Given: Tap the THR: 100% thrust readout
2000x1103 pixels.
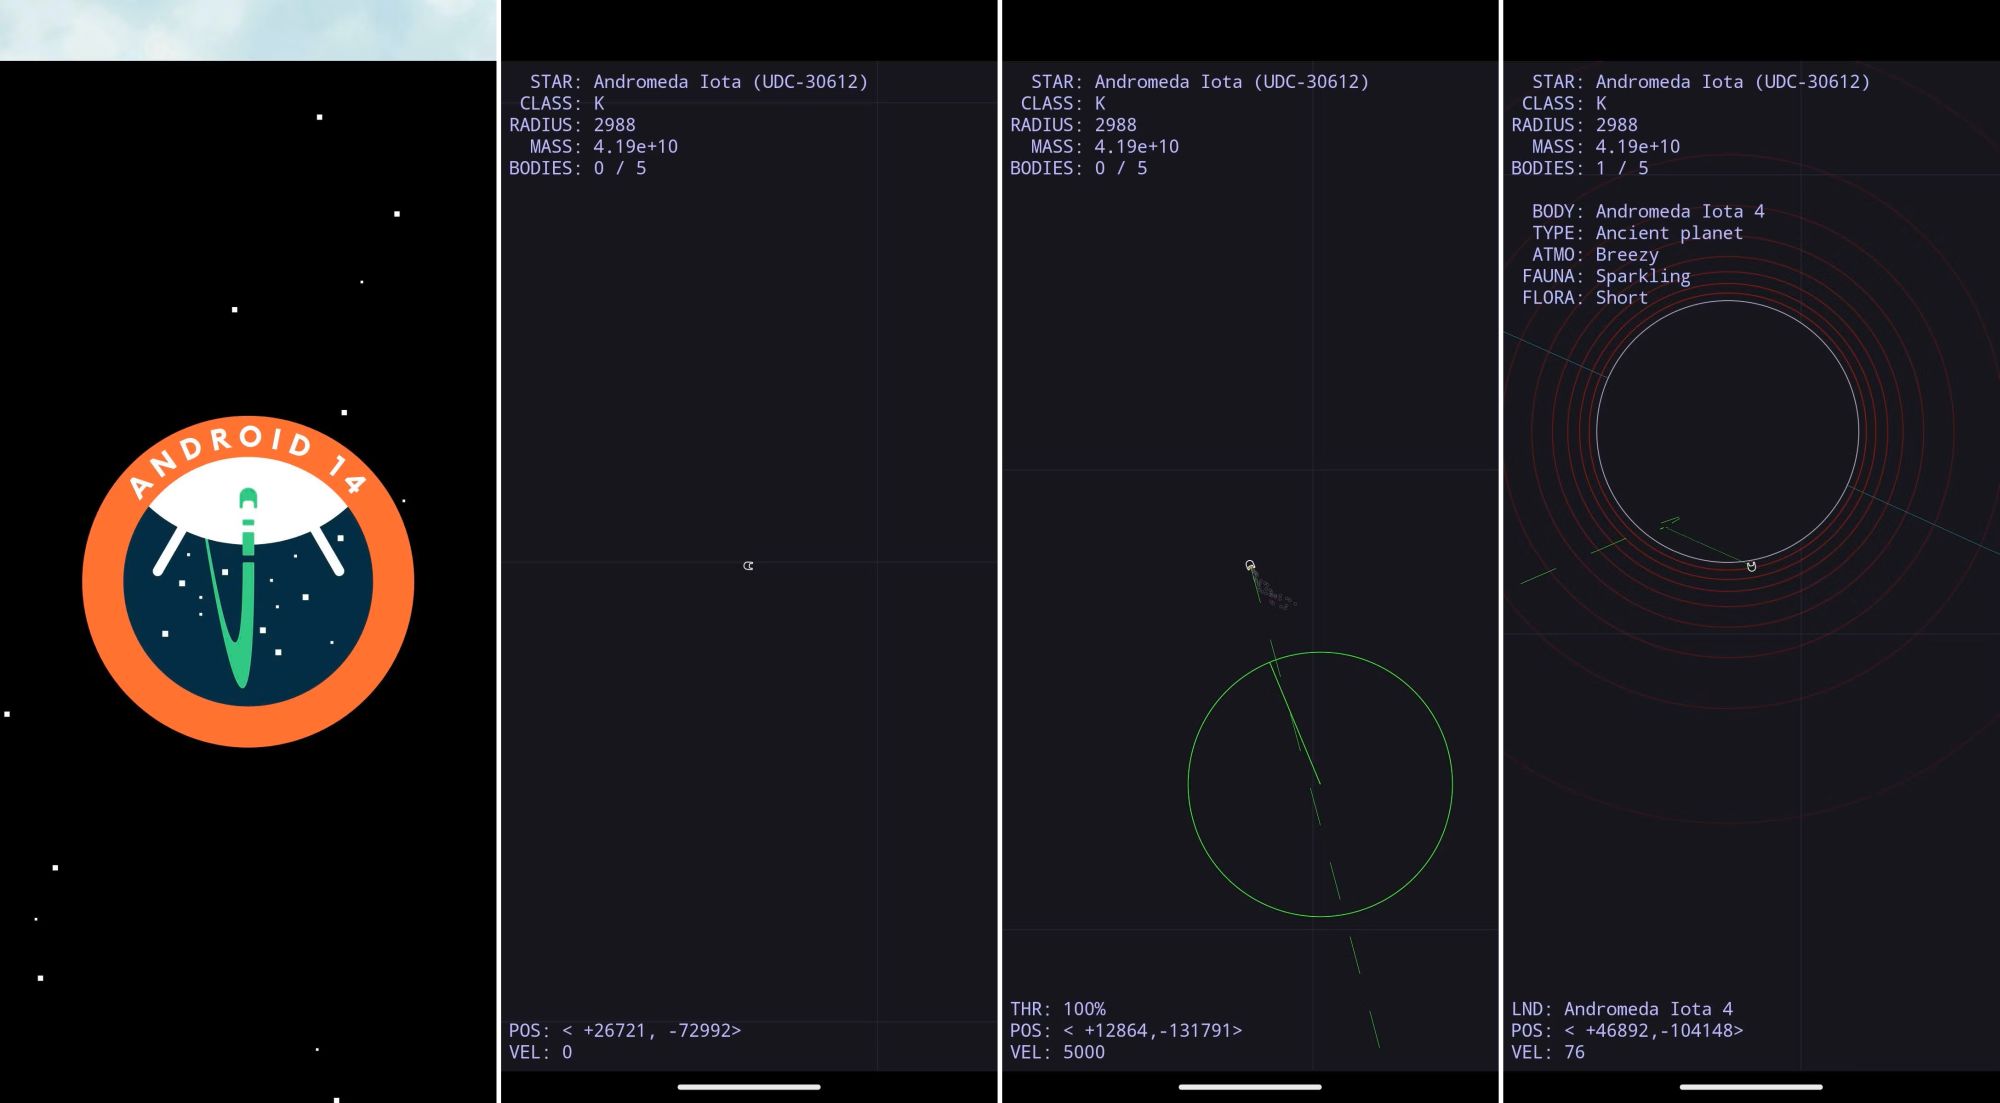Looking at the screenshot, I should click(1058, 1009).
